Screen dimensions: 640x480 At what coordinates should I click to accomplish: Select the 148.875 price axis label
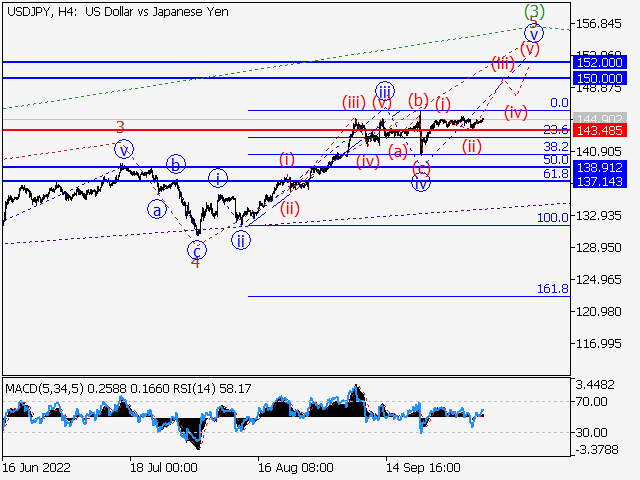(x=598, y=88)
